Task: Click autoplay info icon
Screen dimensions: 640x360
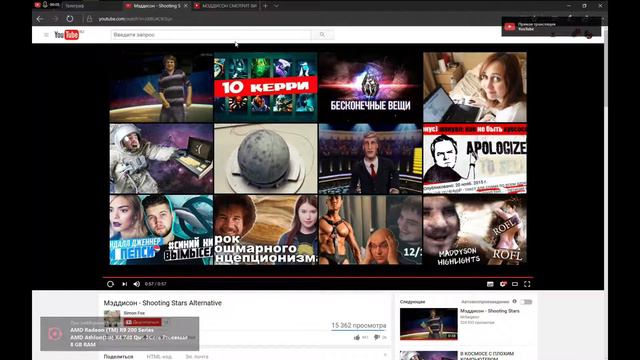Action: tap(514, 302)
